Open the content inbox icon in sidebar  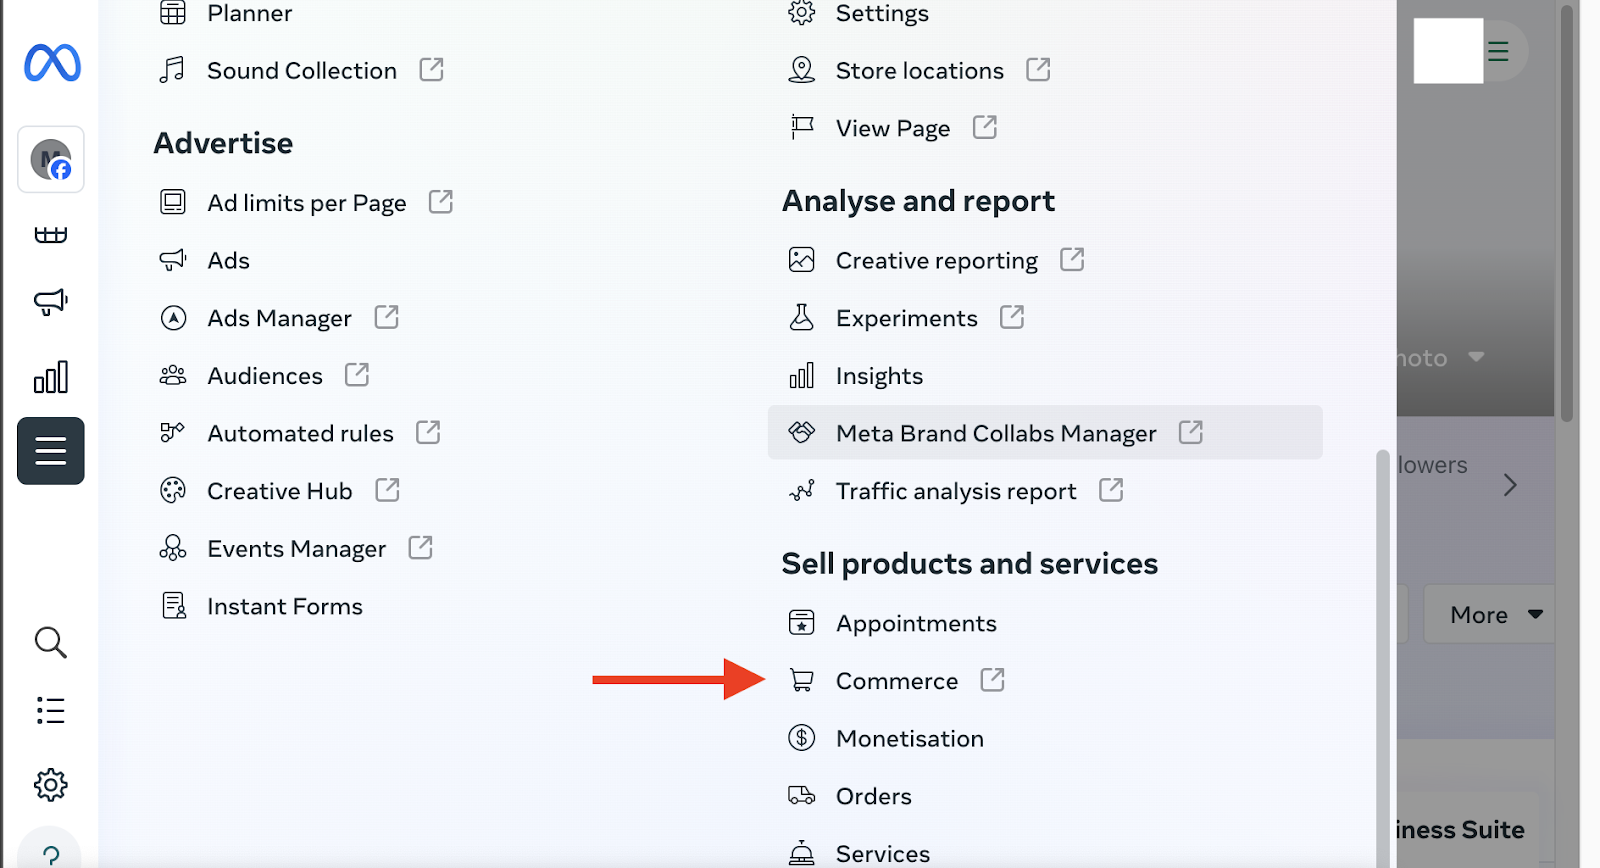(51, 235)
